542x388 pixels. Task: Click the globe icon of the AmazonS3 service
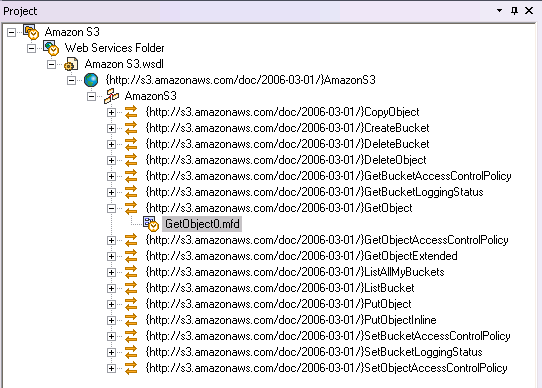coord(91,80)
